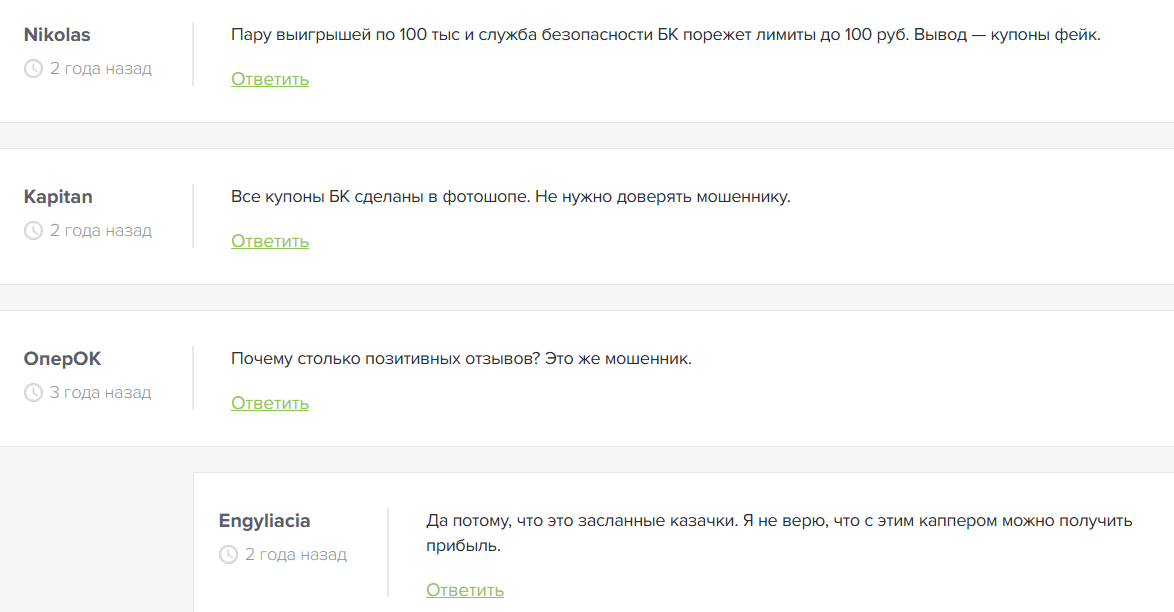The height and width of the screenshot is (612, 1174).
Task: Select the timestamp '3 года назад' under ОперОК
Action: (100, 392)
